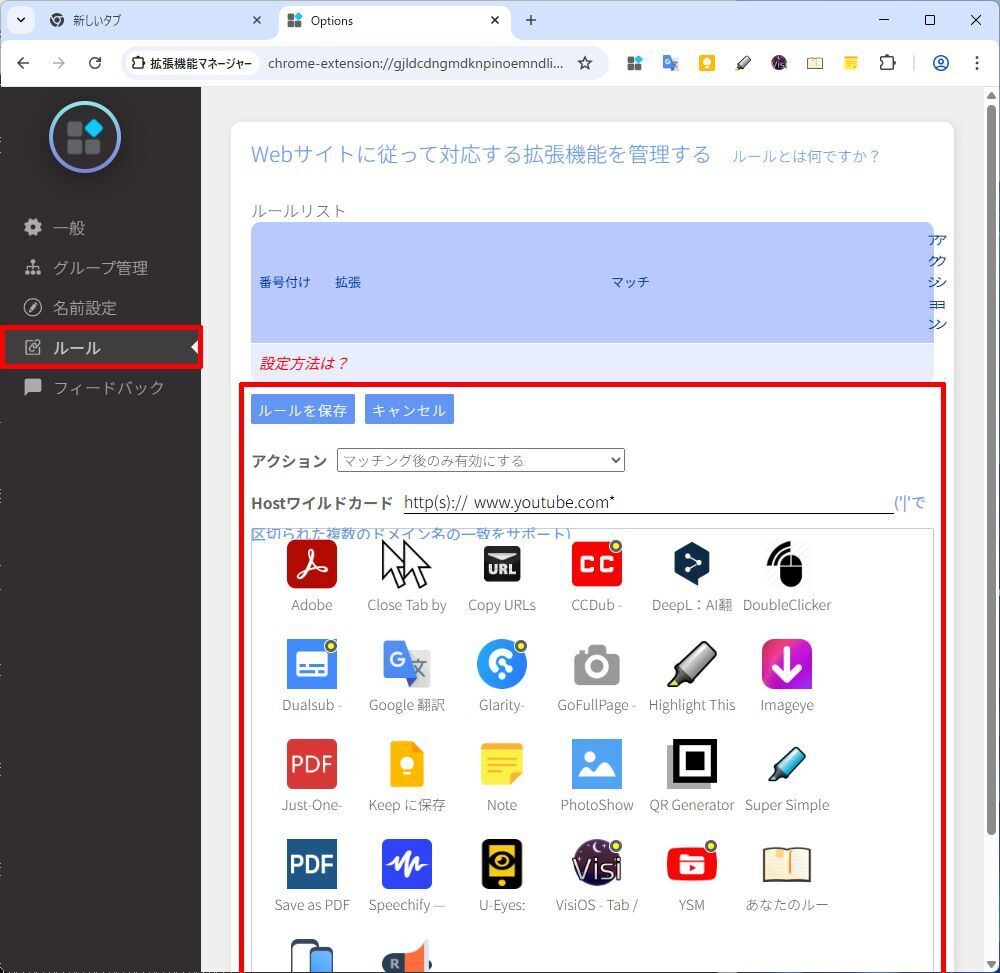Screen dimensions: 1000x973
Task: Select the PhotoShow extension icon
Action: (x=596, y=764)
